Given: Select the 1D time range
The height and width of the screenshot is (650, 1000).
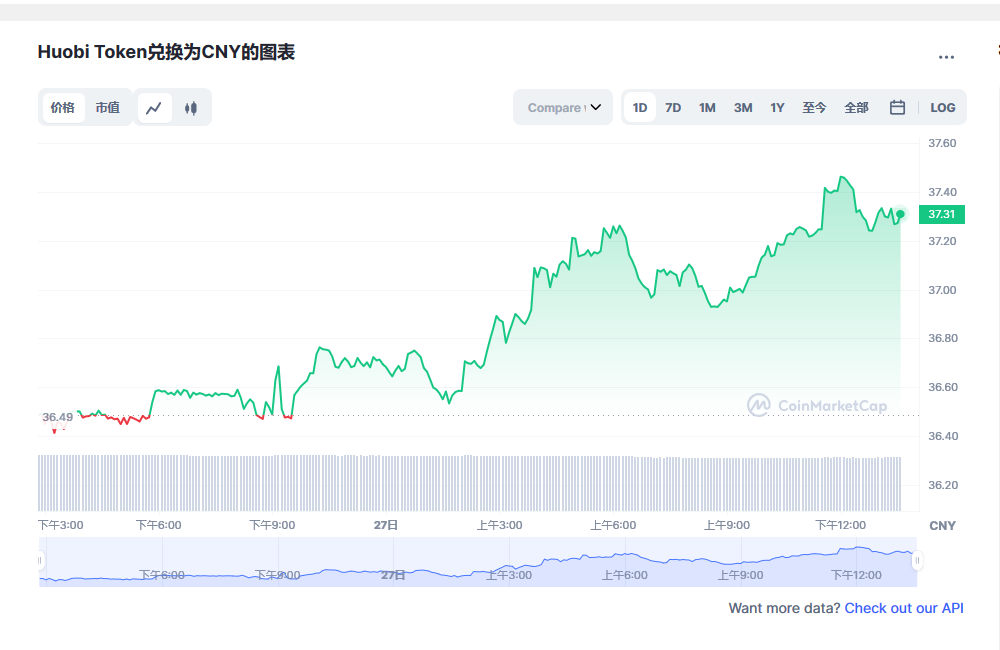Looking at the screenshot, I should point(640,108).
